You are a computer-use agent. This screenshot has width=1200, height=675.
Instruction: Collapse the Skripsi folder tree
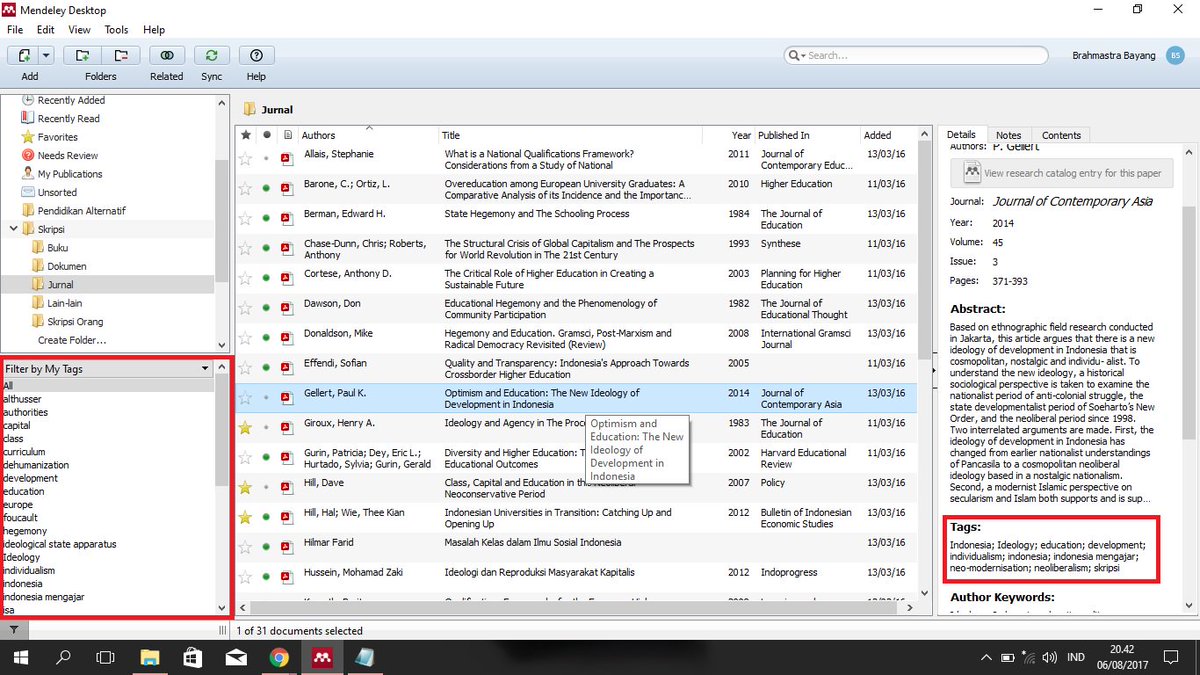tap(12, 229)
